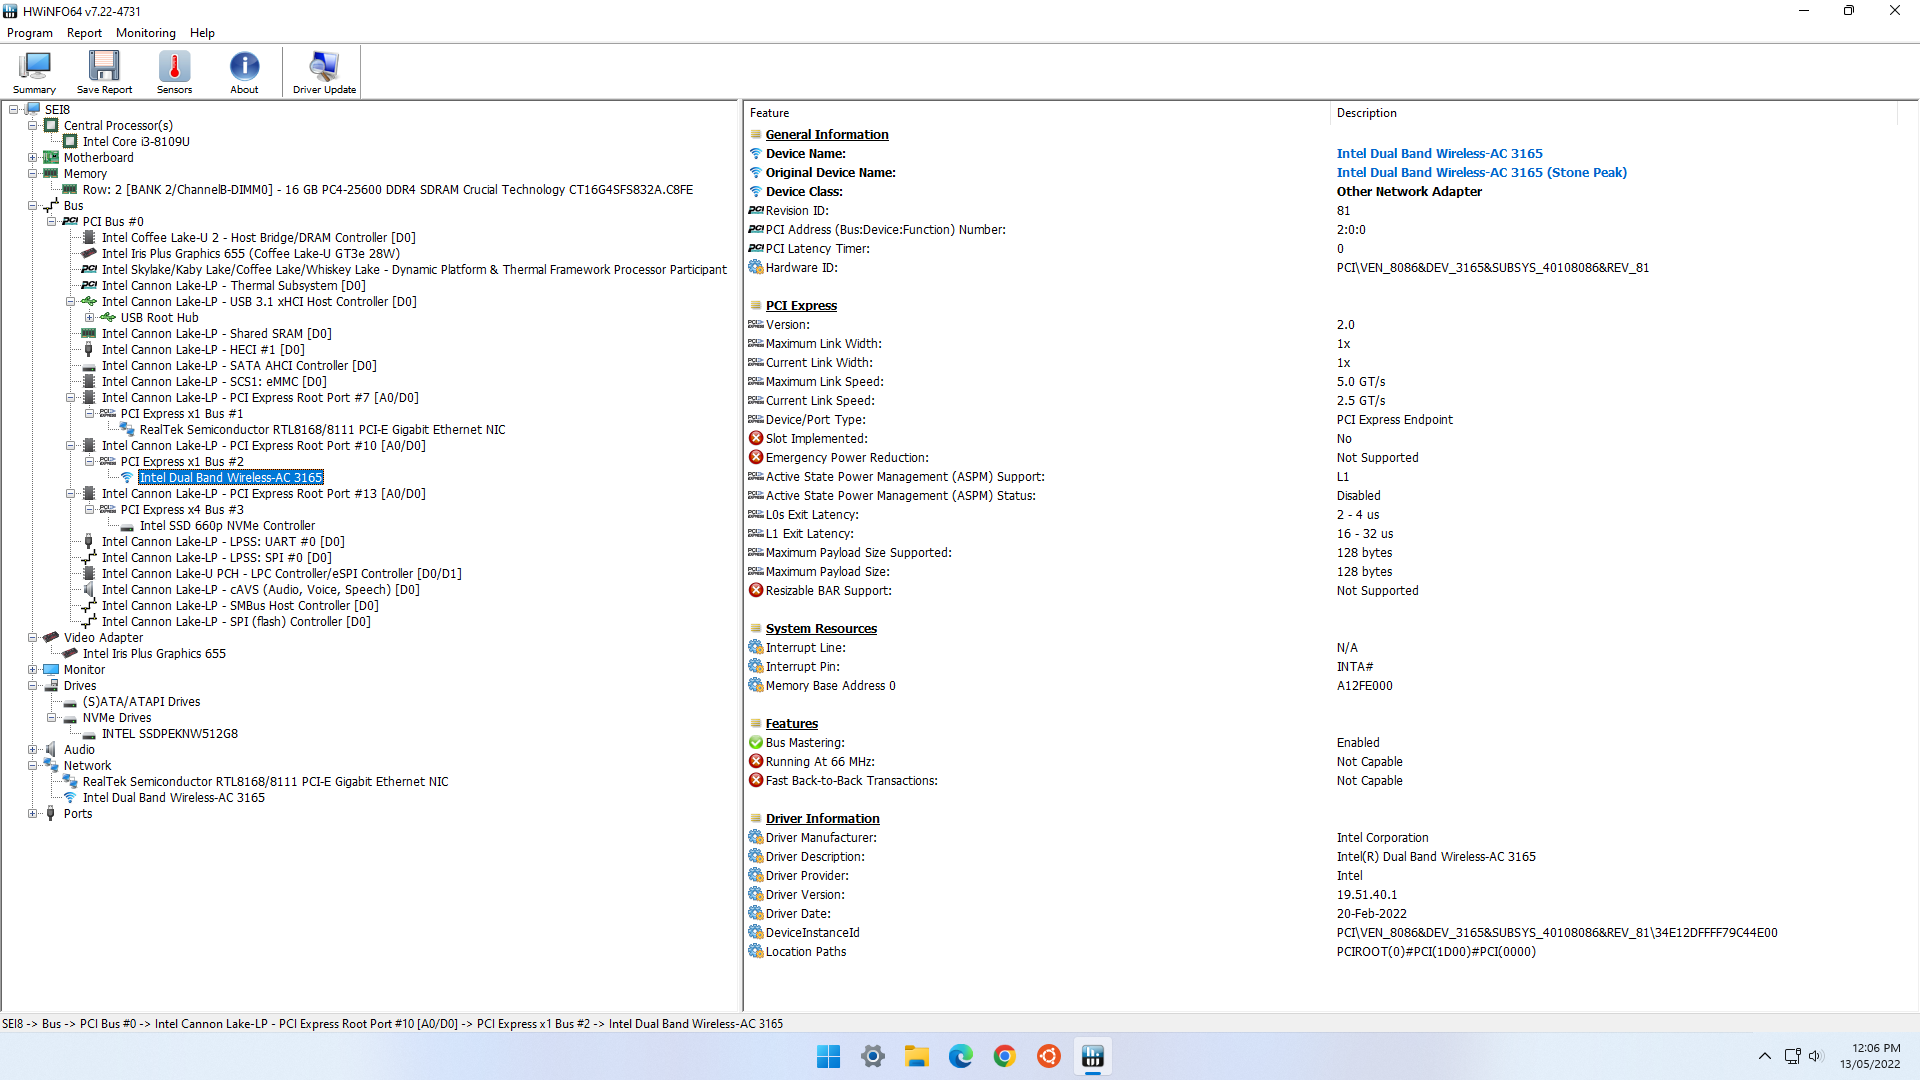Click the Wi-Fi icon of selected Wireless-AC 3165
Screen dimensions: 1920x1080
click(x=127, y=478)
